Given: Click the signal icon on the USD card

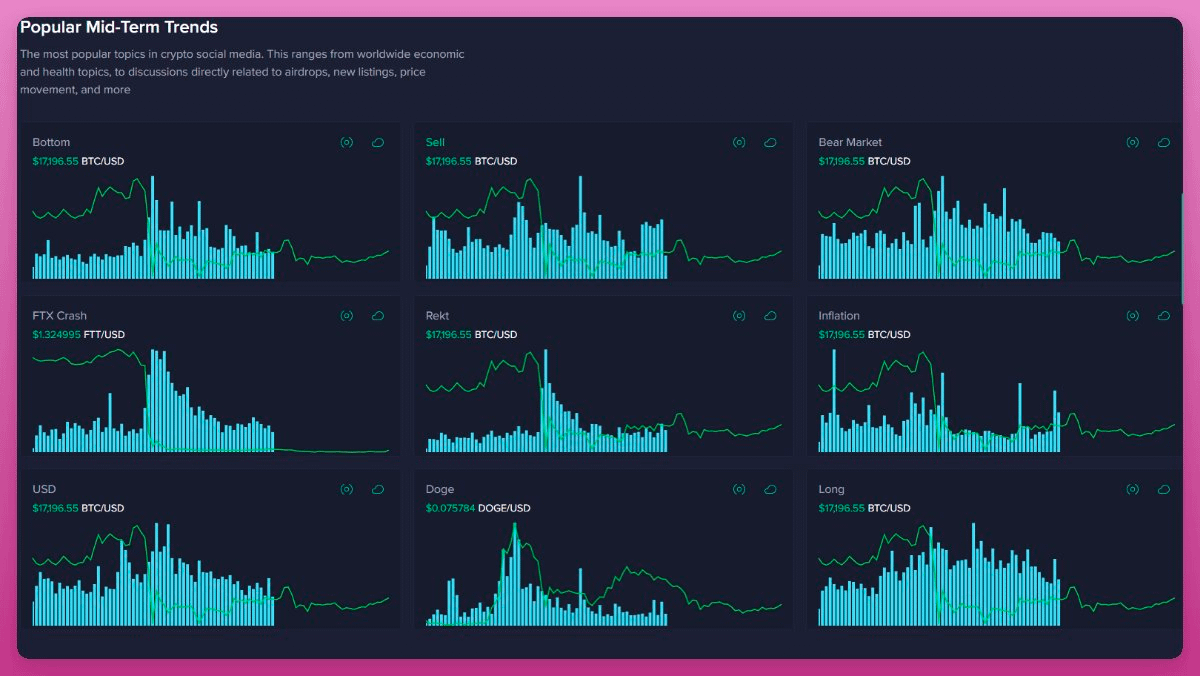Looking at the screenshot, I should (x=347, y=490).
